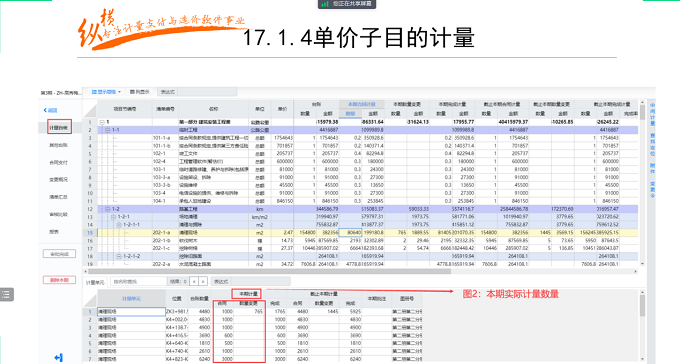Collapse tree node 1-2
Viewport: 680px width, 364px height.
click(108, 209)
